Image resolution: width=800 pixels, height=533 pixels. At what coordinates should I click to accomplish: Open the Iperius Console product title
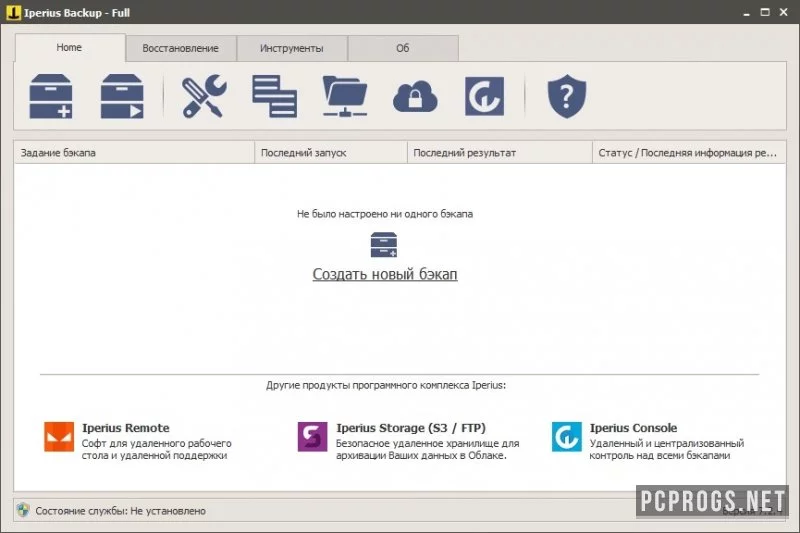[634, 428]
